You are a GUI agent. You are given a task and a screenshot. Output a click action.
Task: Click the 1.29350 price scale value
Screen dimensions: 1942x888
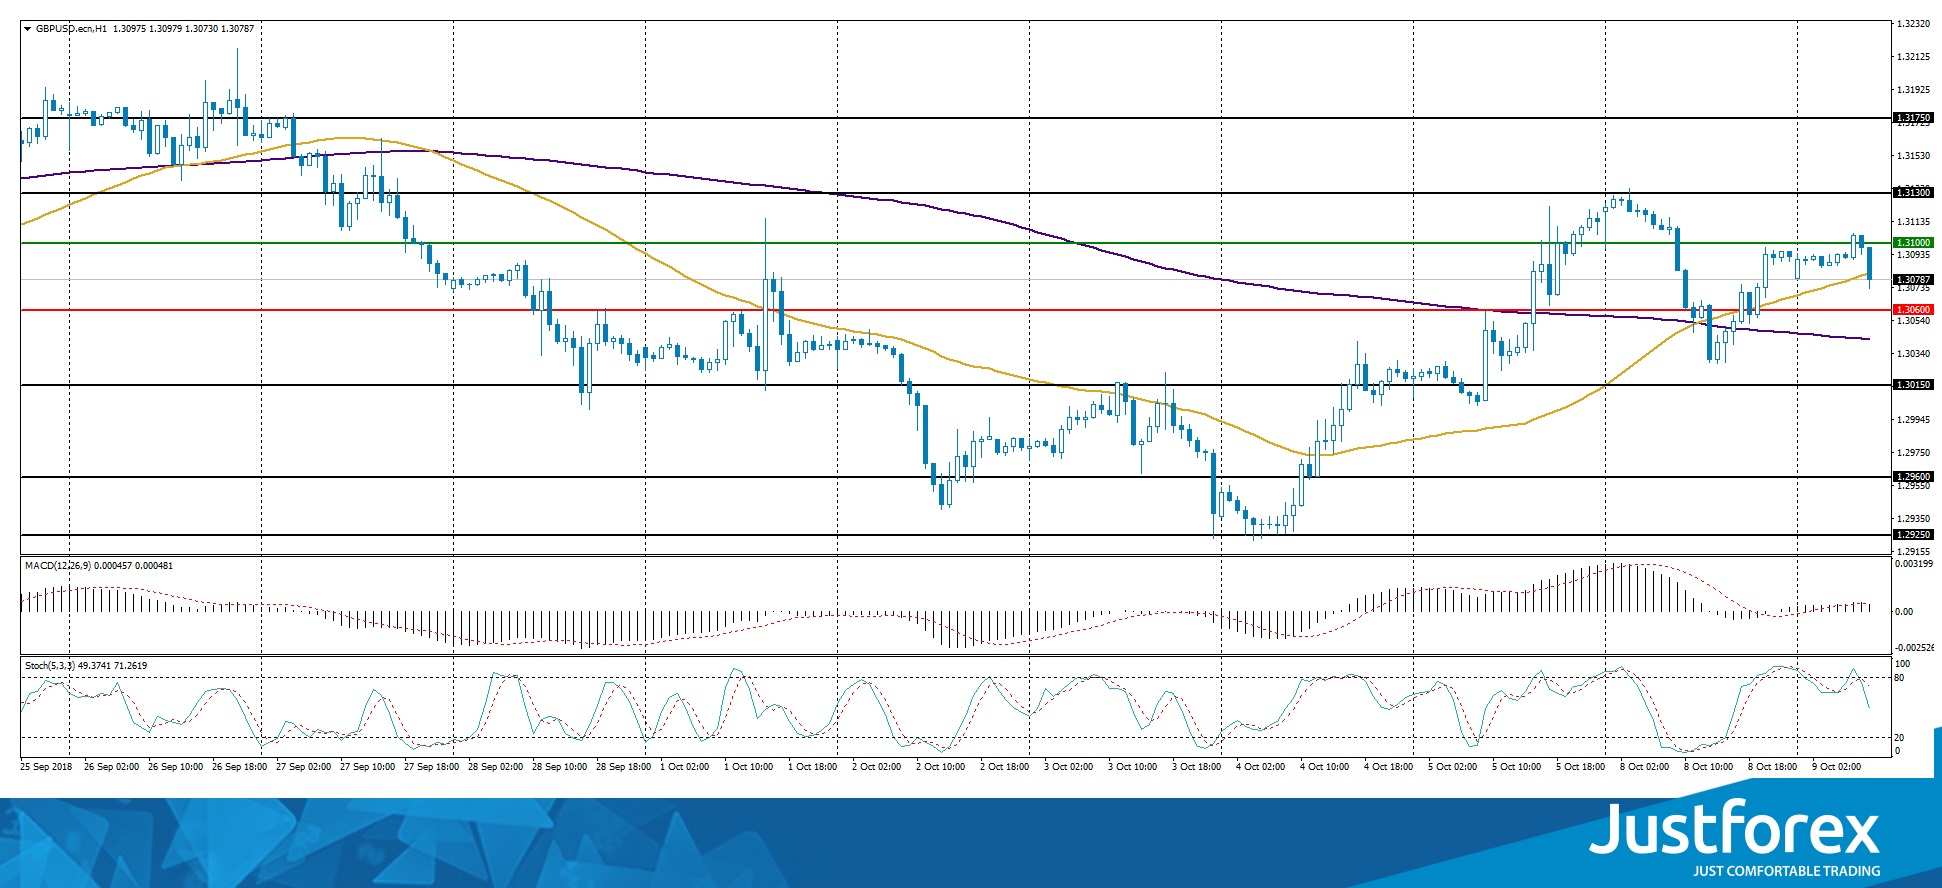click(1913, 519)
